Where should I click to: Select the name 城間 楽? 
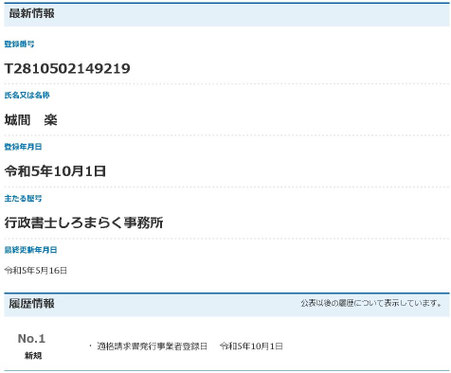(31, 120)
